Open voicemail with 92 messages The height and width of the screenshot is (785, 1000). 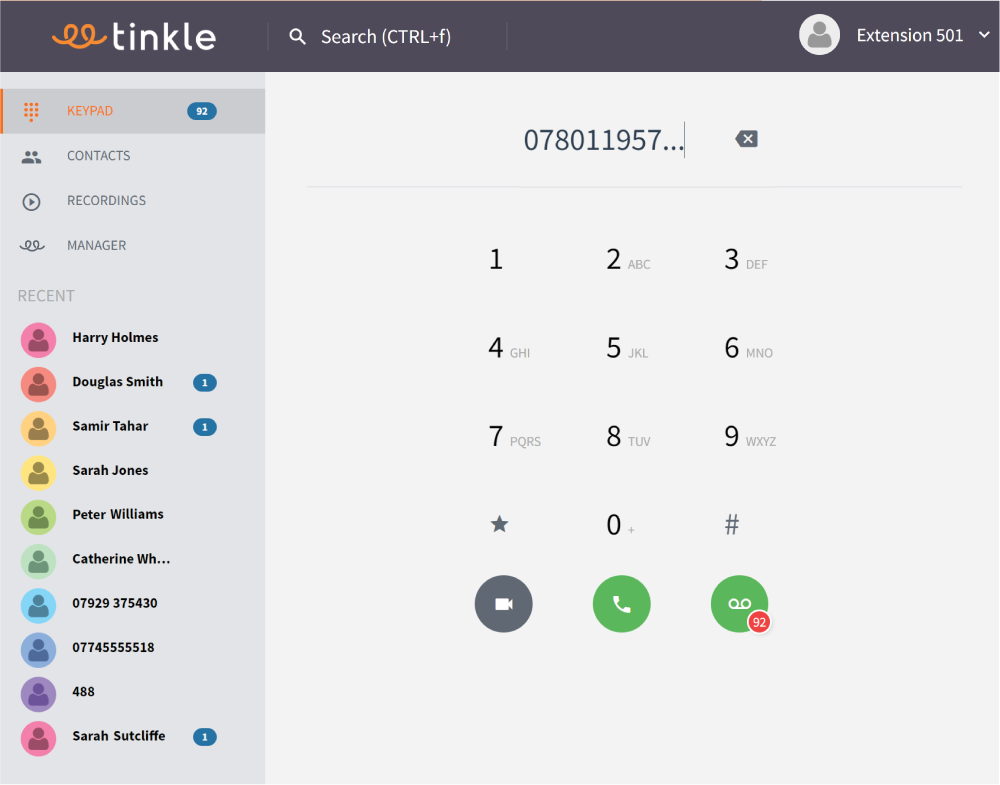739,603
